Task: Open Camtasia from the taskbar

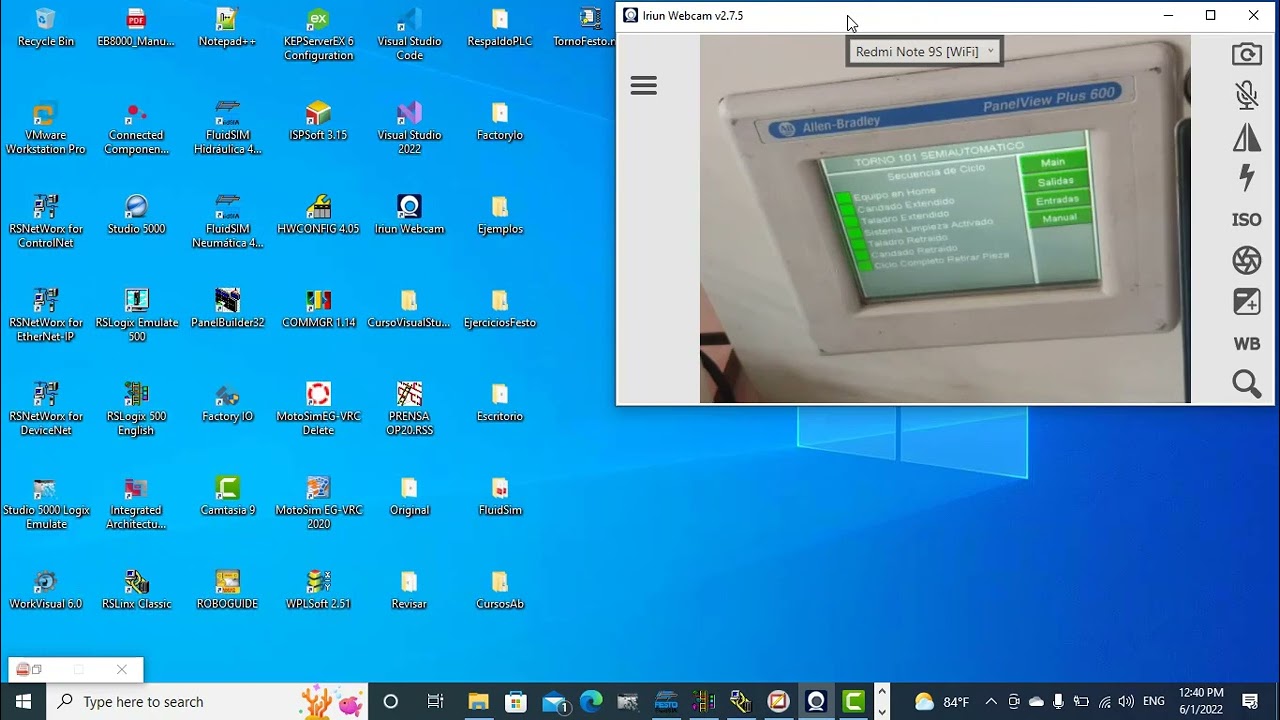Action: (x=853, y=702)
